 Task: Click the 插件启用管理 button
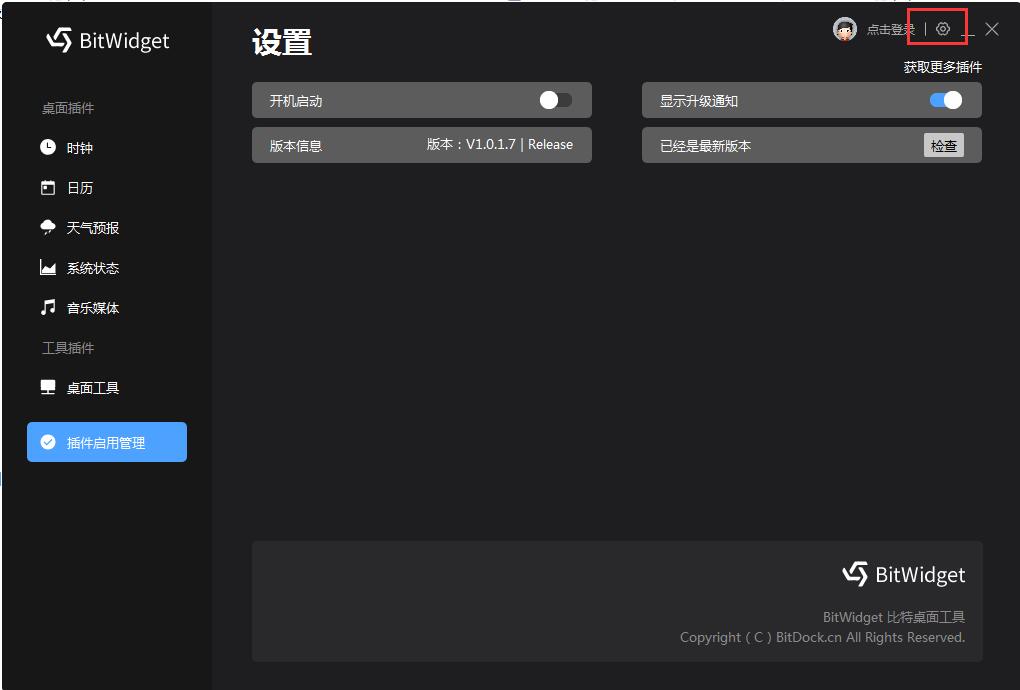tap(107, 442)
